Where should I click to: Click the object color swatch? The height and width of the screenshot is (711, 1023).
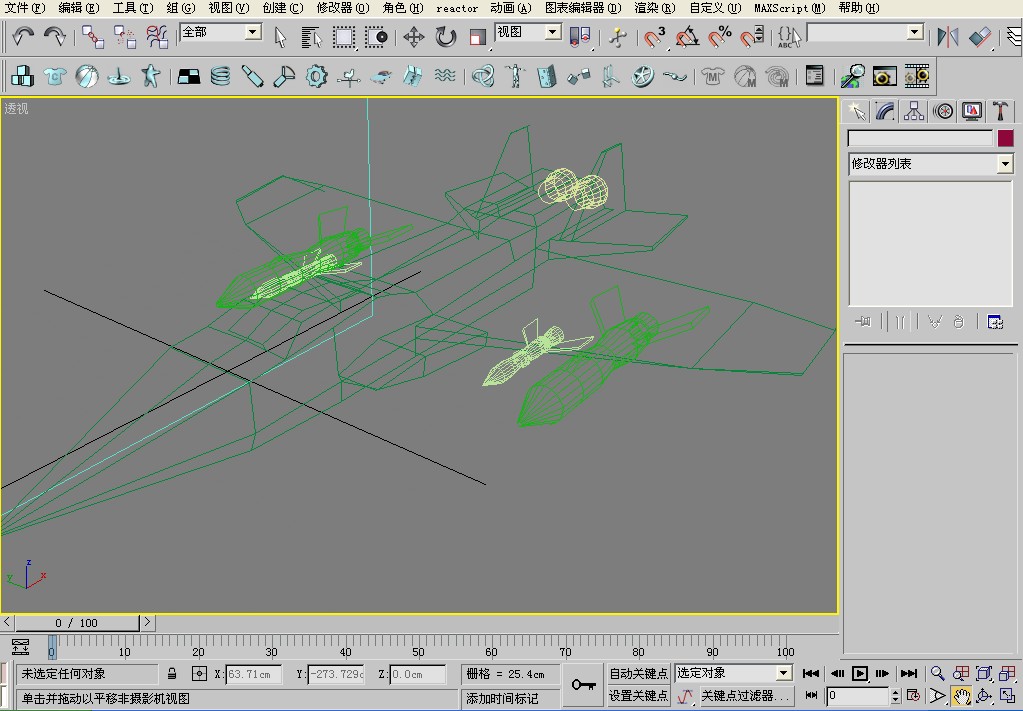(x=1005, y=138)
